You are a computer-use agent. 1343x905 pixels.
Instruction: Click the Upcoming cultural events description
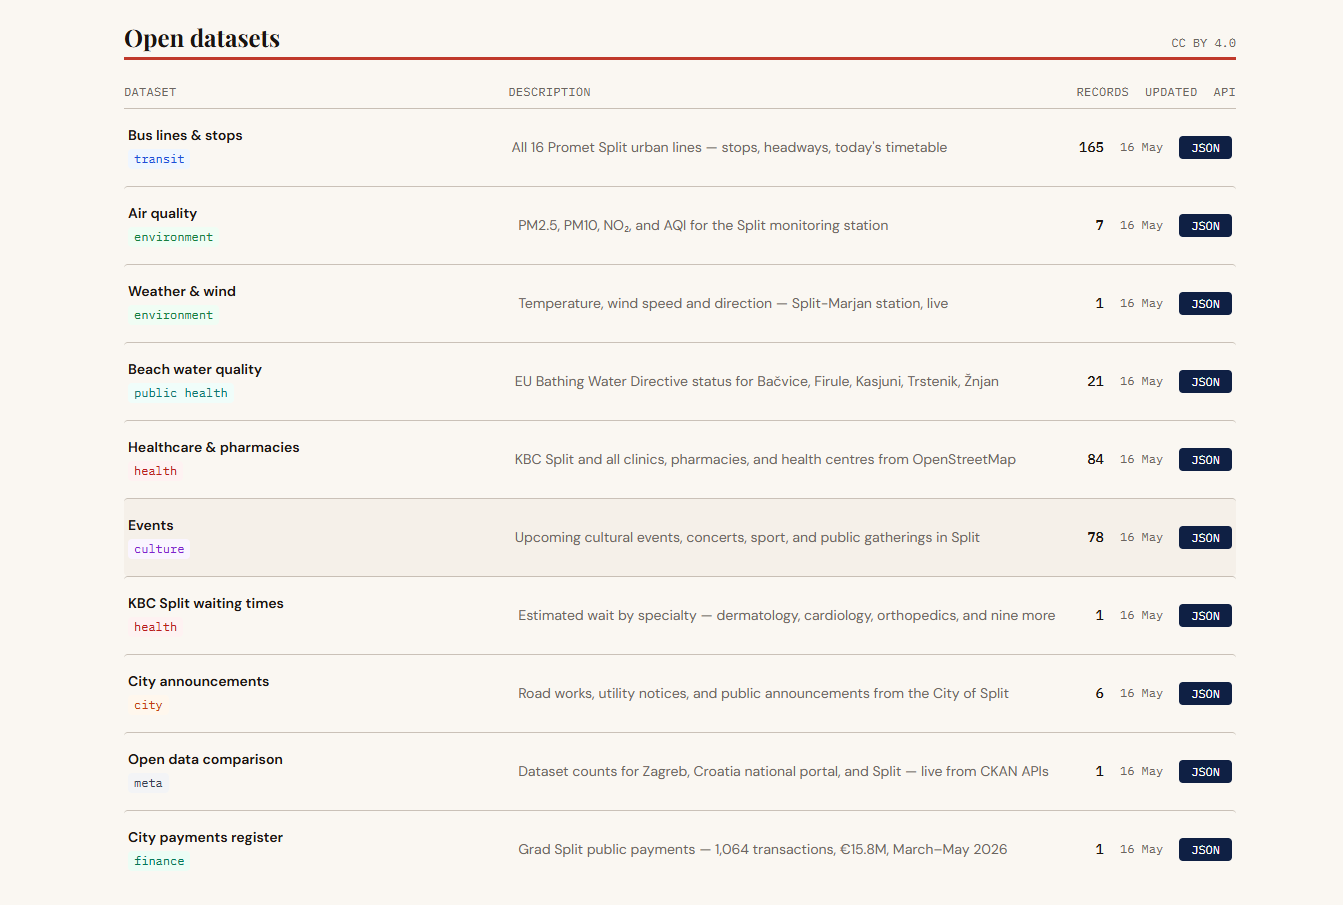(747, 537)
